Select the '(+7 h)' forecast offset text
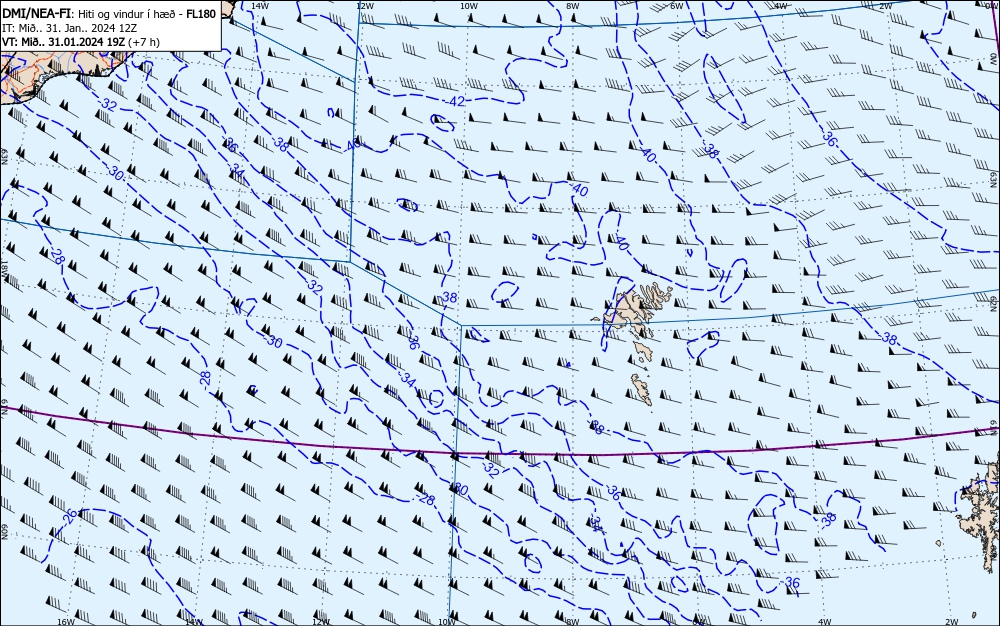This screenshot has height=626, width=1000. (x=144, y=42)
